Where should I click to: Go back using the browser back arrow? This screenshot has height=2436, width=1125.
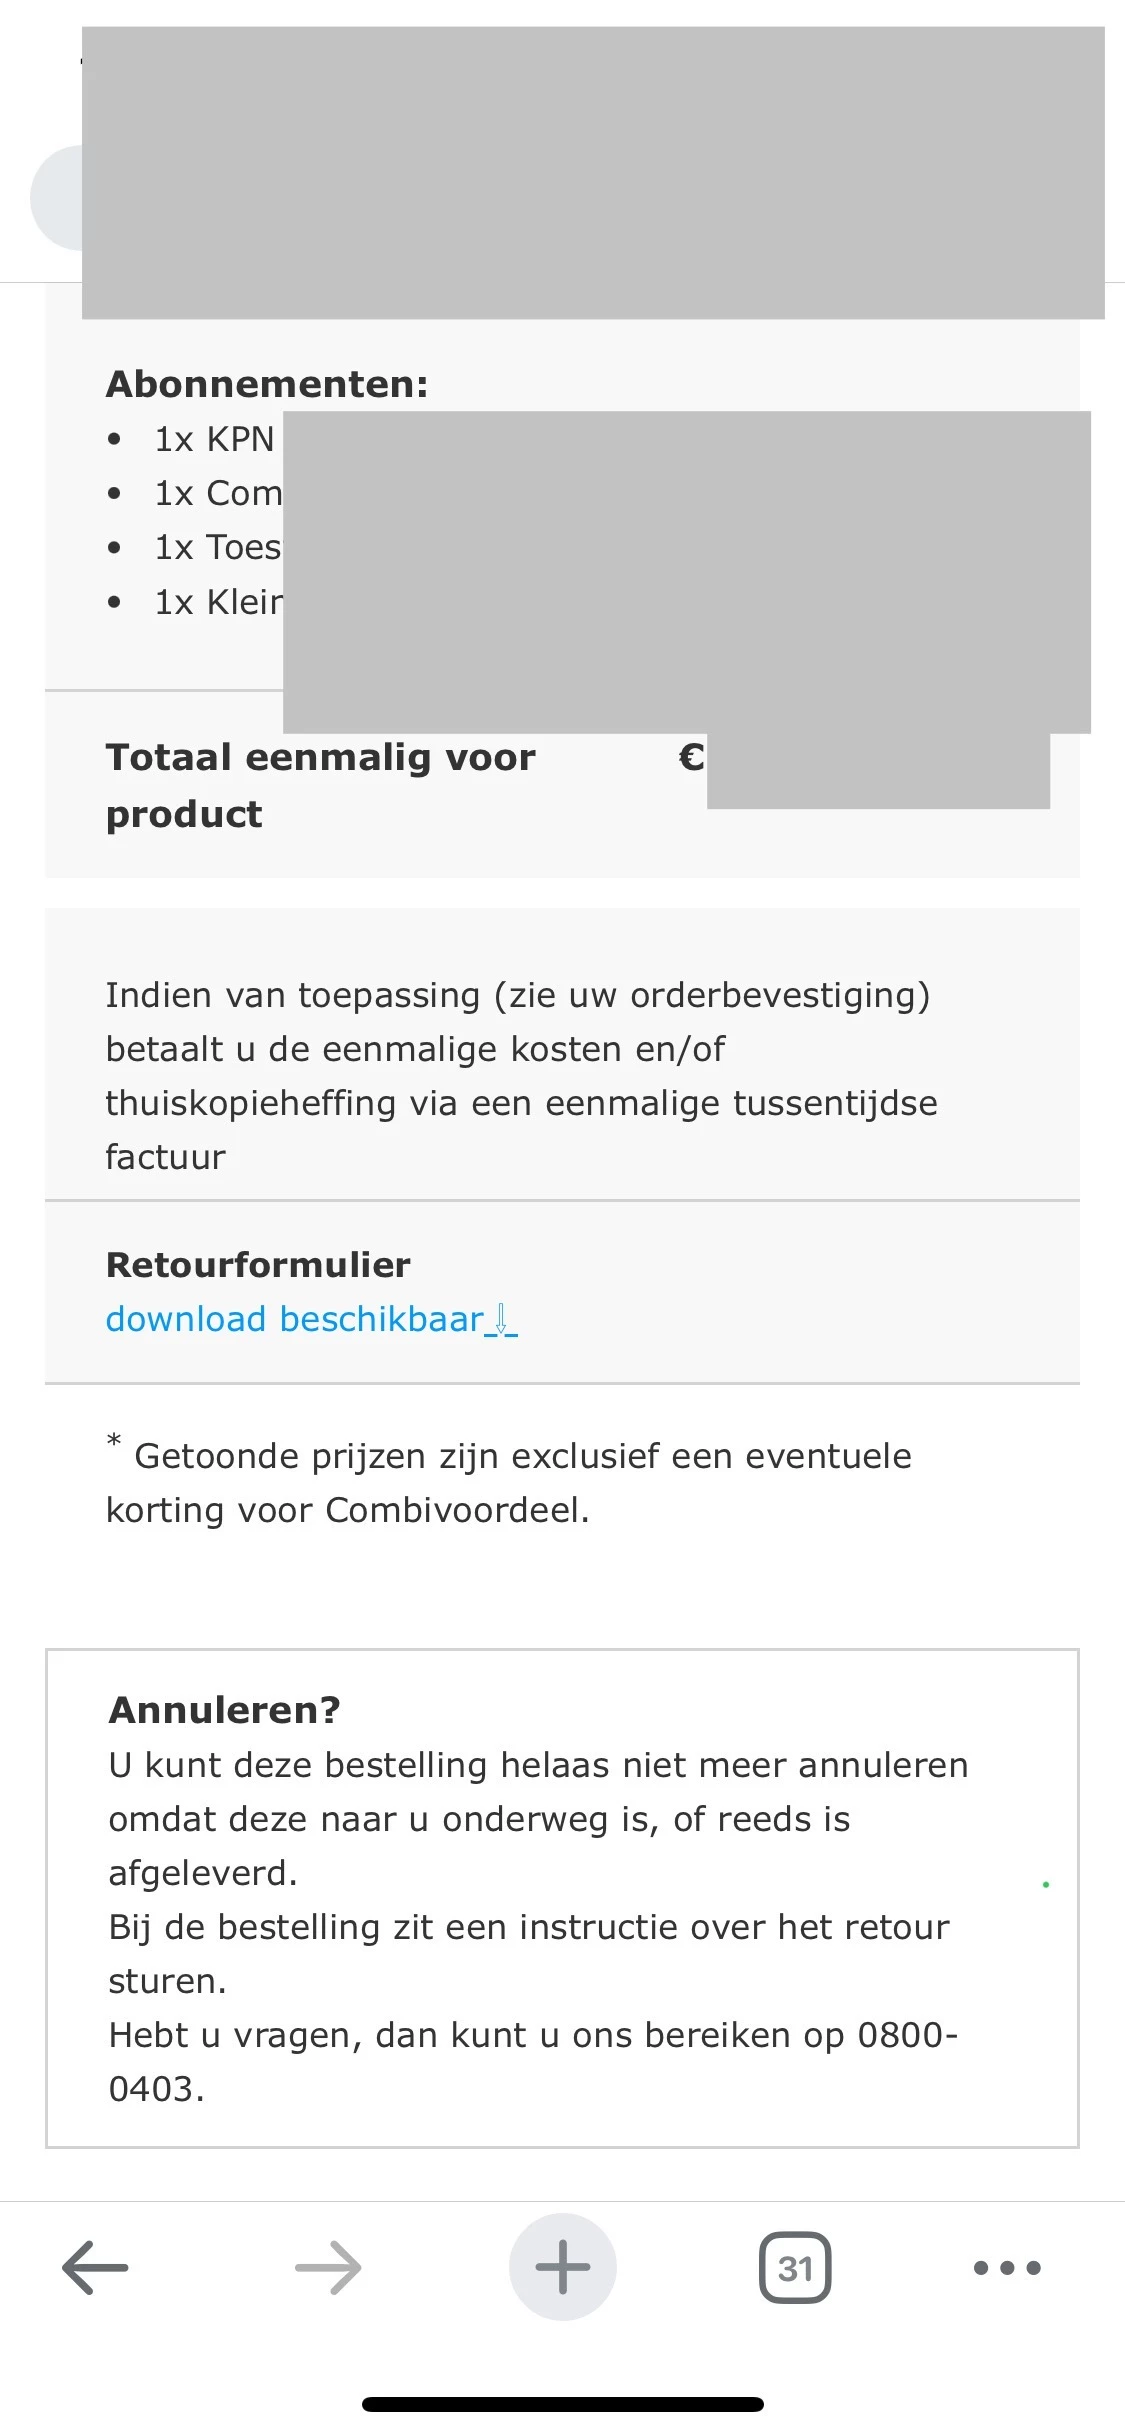95,2267
